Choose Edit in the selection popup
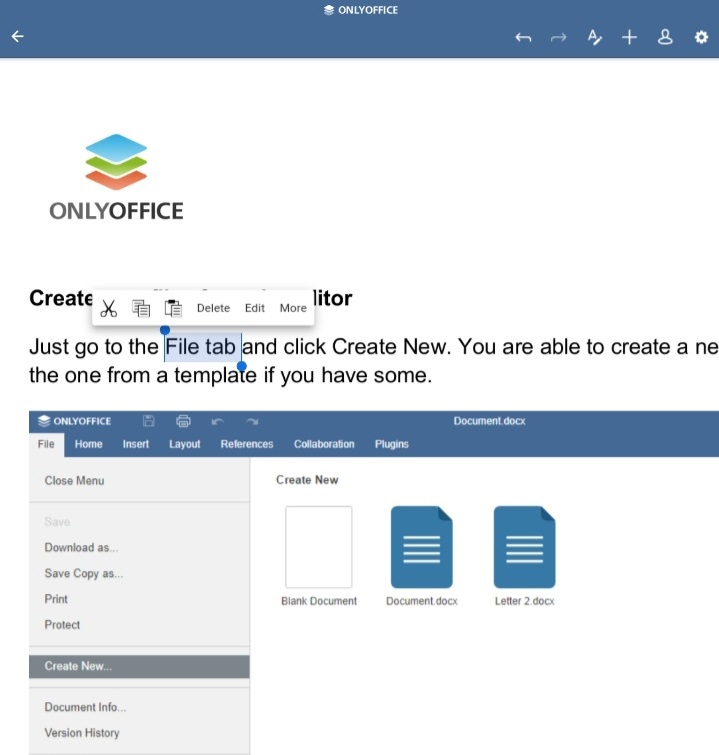The width and height of the screenshot is (719, 755). click(x=255, y=308)
